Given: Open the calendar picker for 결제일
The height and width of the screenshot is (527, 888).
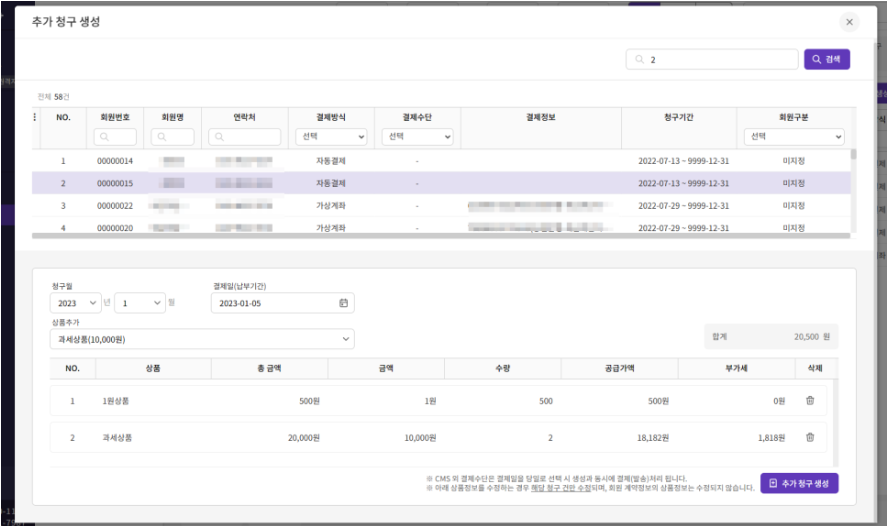Looking at the screenshot, I should click(343, 302).
